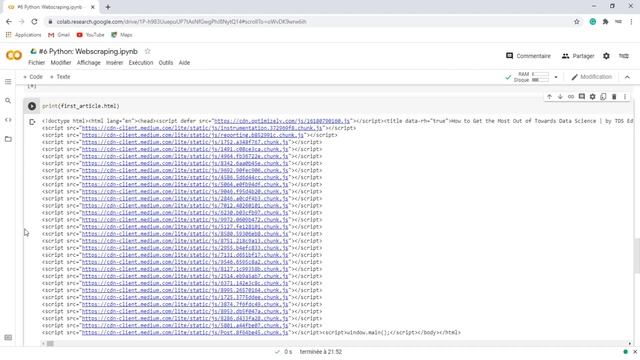
Task: Open the Aide menu
Action: (184, 62)
